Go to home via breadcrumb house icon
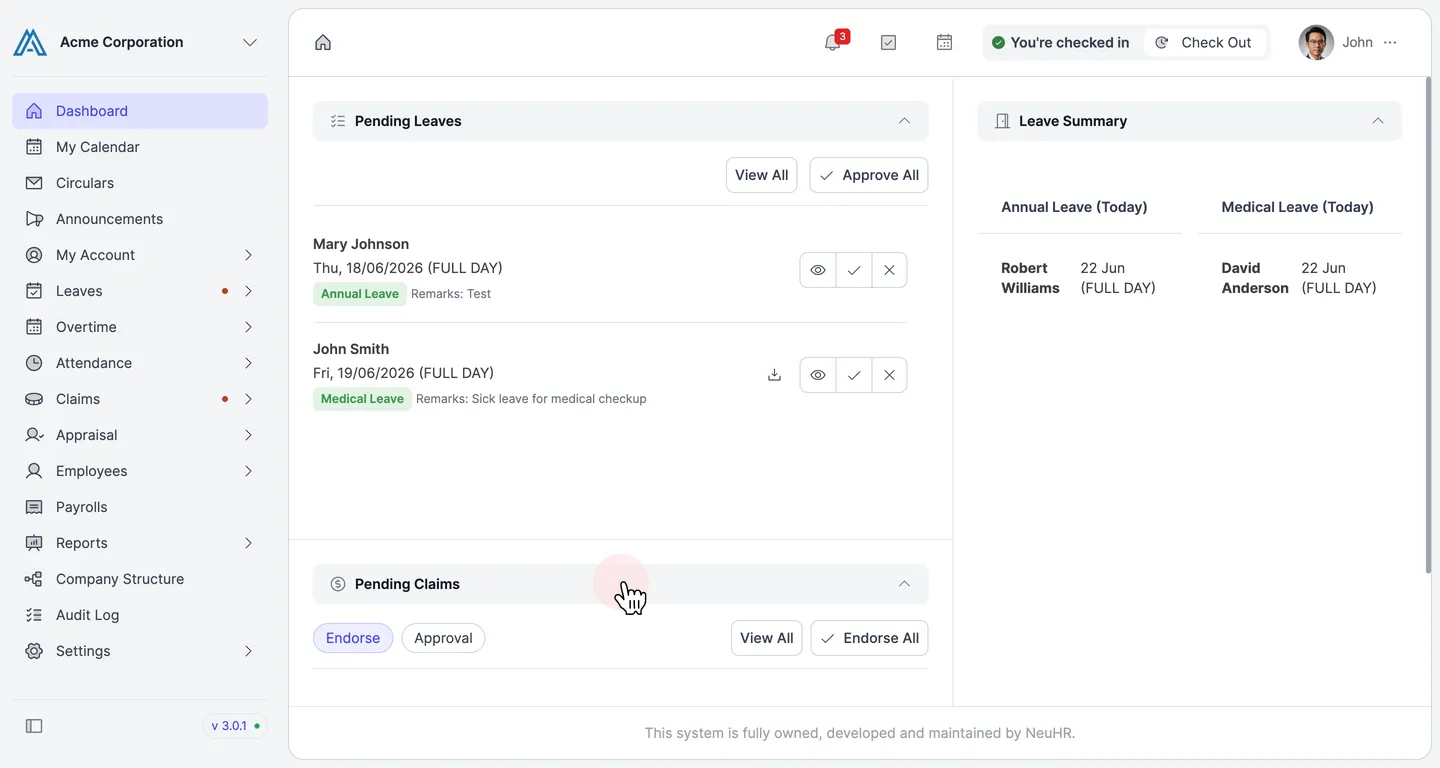 coord(323,43)
